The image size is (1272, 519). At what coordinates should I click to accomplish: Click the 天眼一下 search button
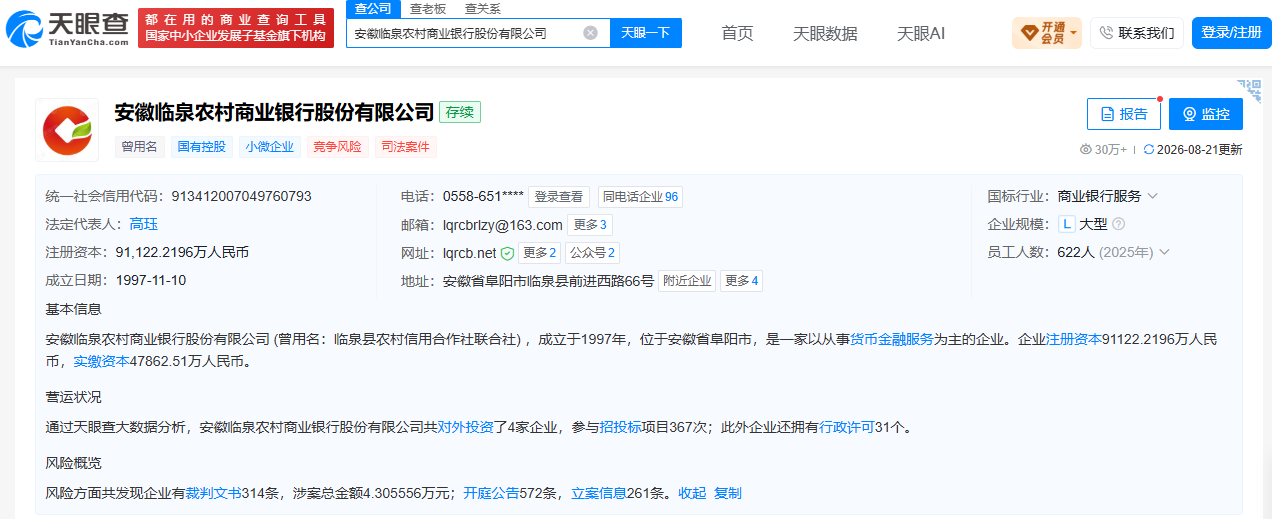[x=646, y=33]
